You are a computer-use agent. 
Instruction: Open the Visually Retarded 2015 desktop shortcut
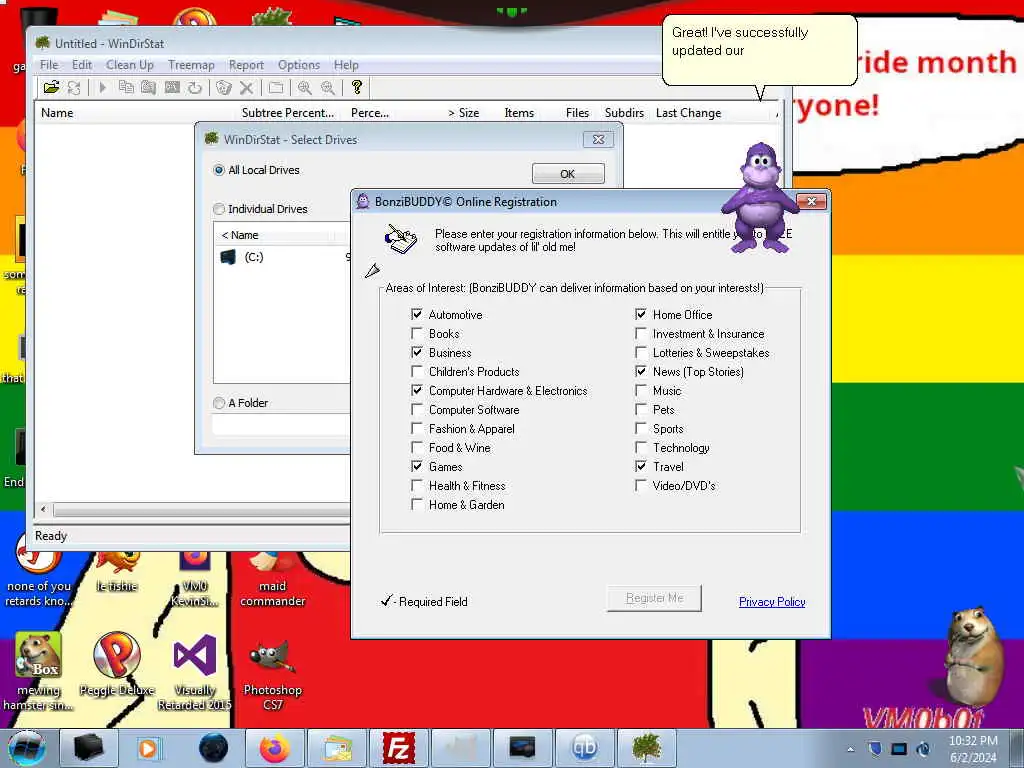tap(195, 673)
